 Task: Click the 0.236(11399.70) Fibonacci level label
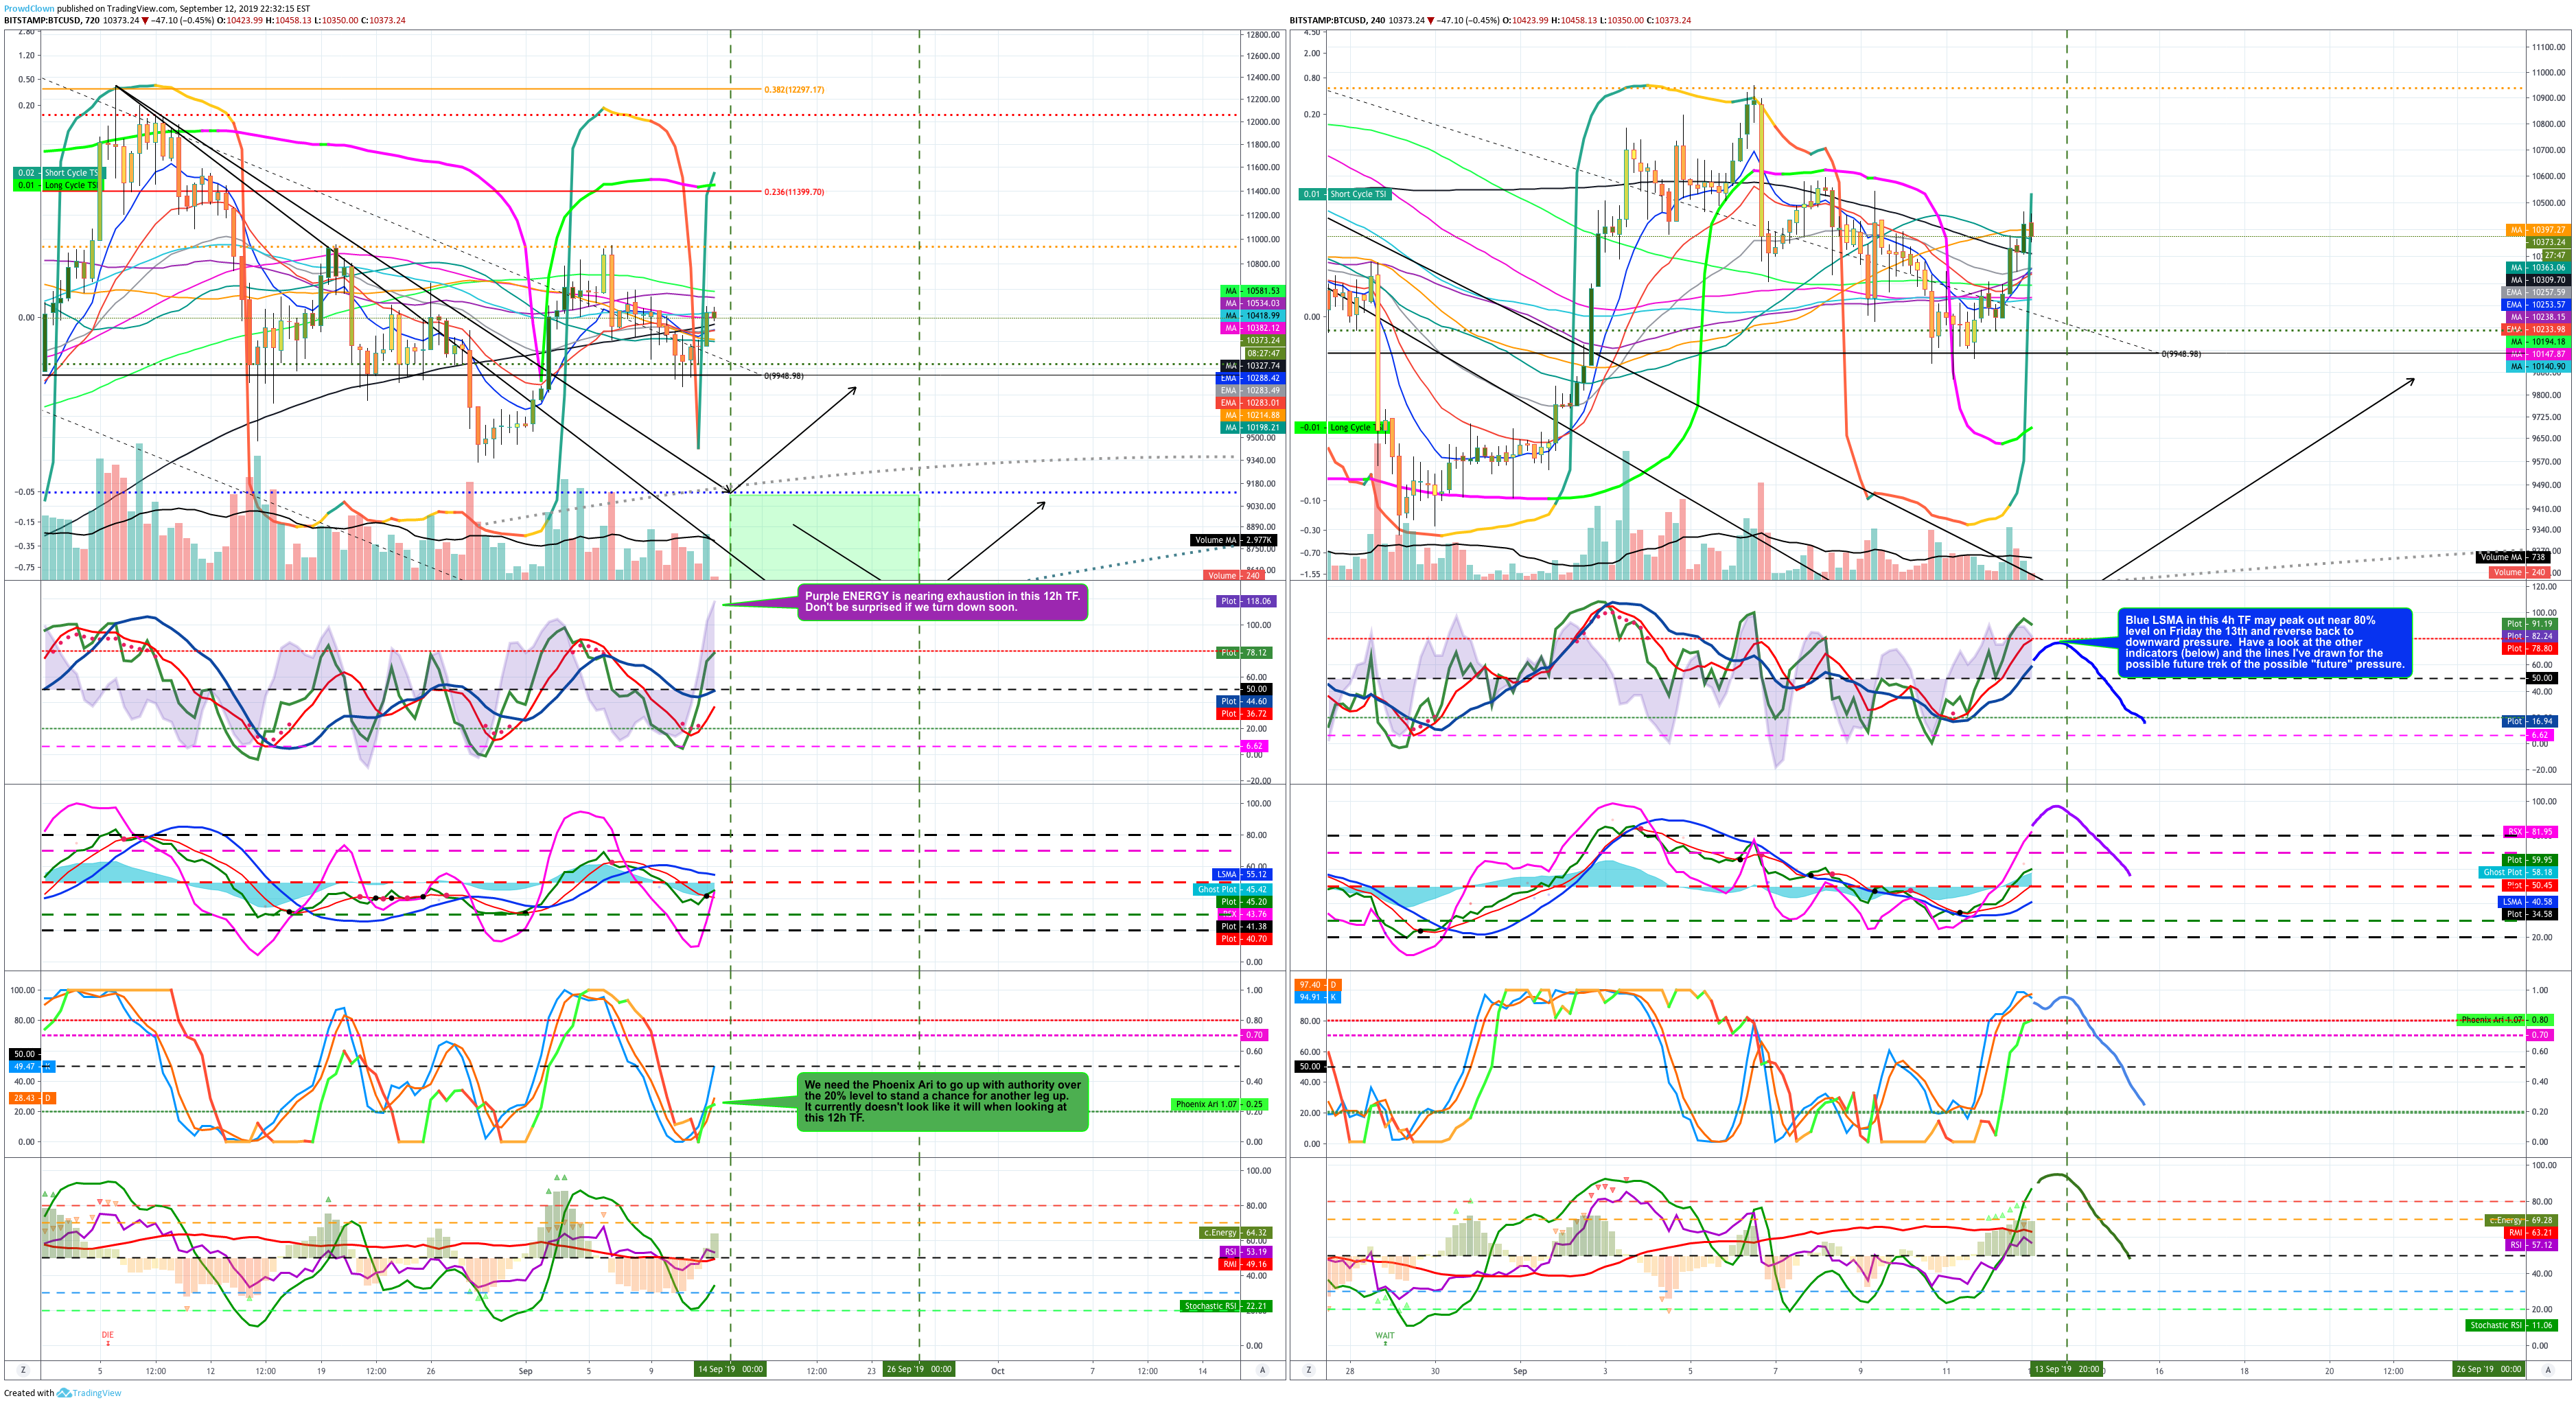click(x=794, y=192)
